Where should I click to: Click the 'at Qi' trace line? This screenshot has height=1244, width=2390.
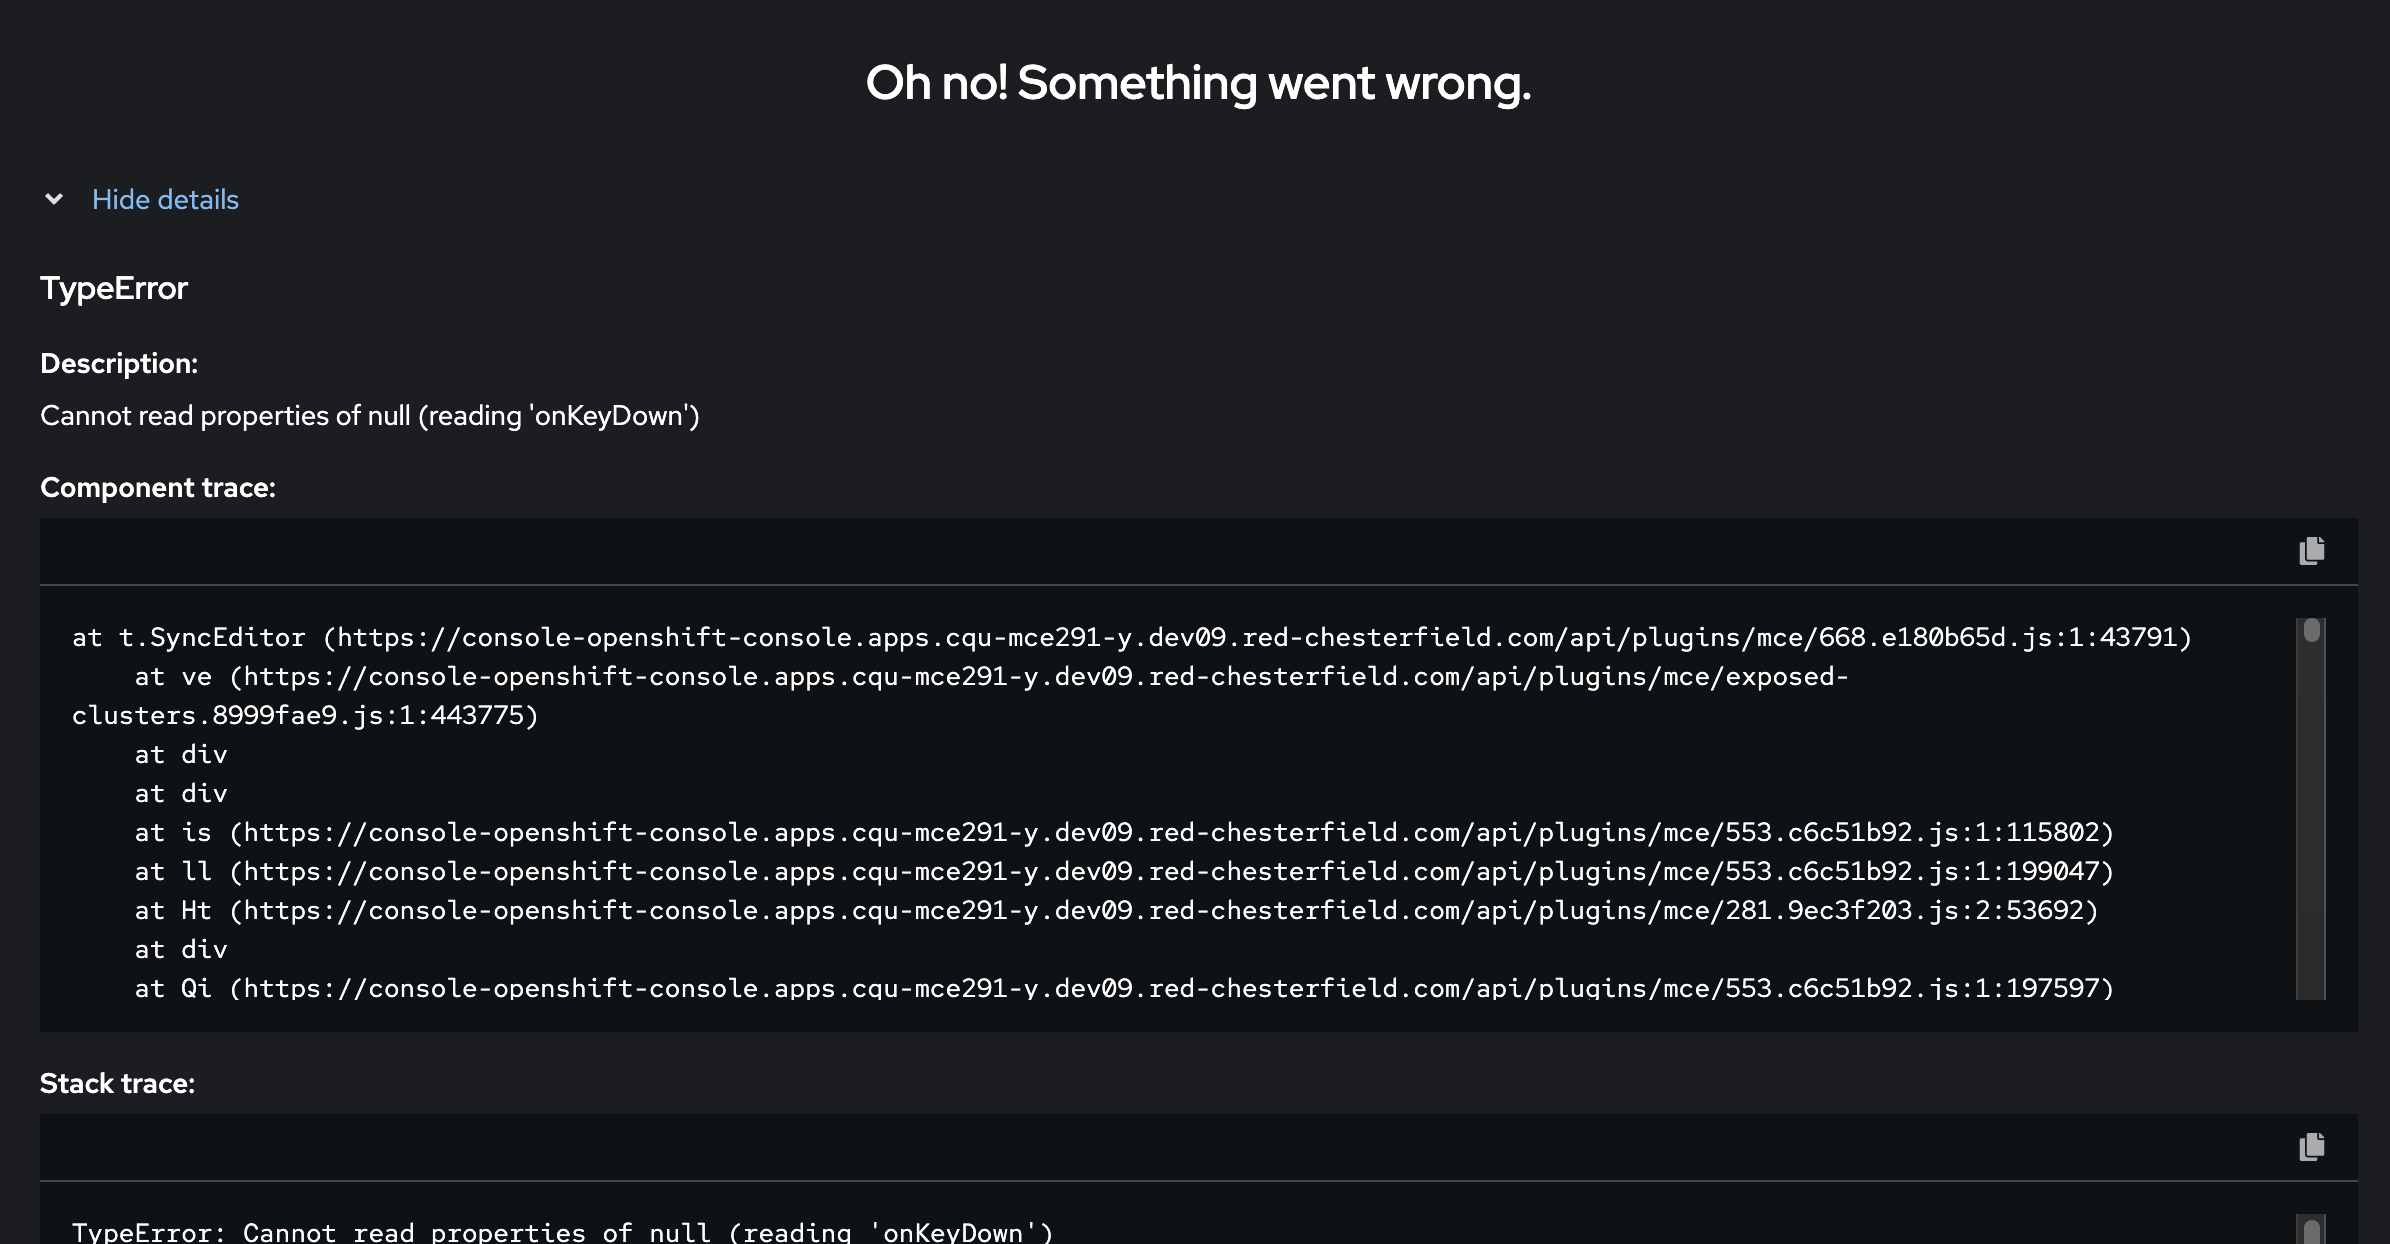point(1123,989)
